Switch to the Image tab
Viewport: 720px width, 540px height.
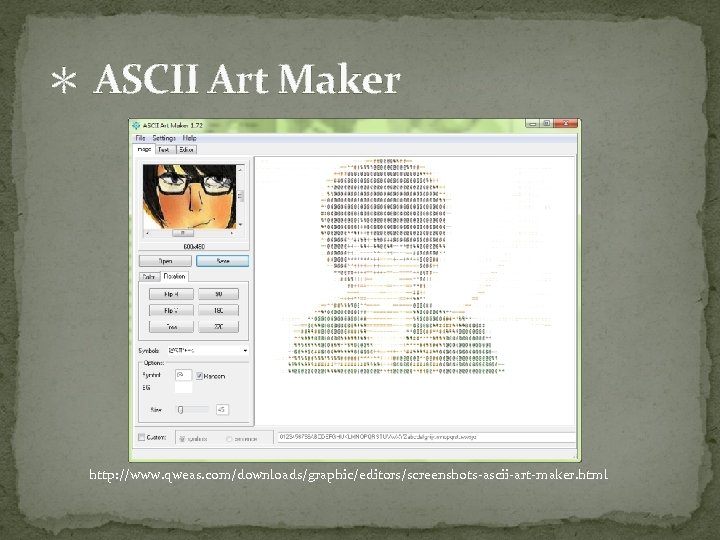tap(144, 149)
